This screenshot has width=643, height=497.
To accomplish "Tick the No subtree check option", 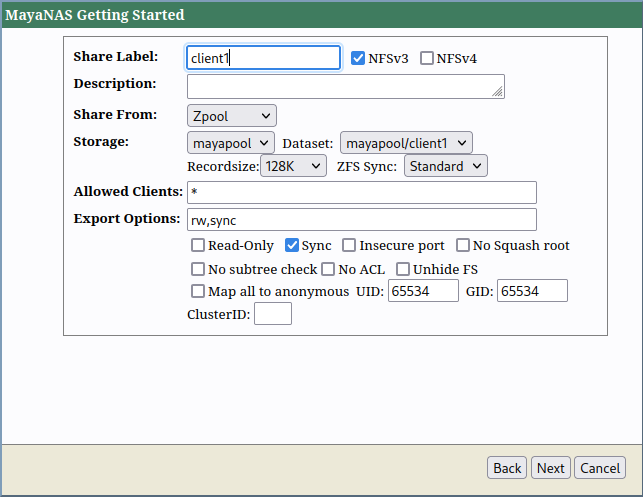I will [198, 269].
